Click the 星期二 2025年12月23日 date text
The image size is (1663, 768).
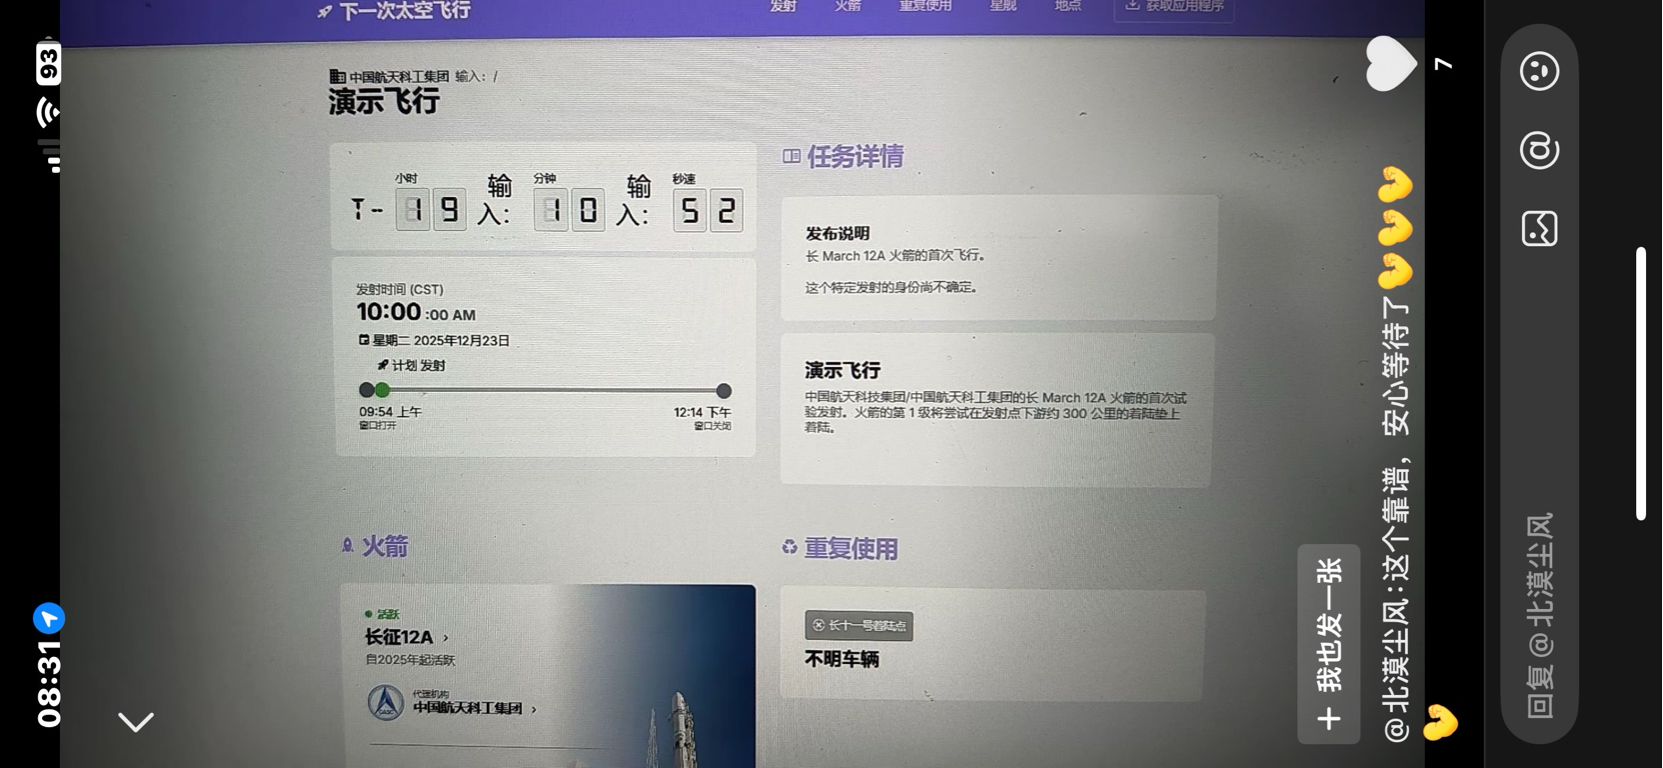(441, 340)
